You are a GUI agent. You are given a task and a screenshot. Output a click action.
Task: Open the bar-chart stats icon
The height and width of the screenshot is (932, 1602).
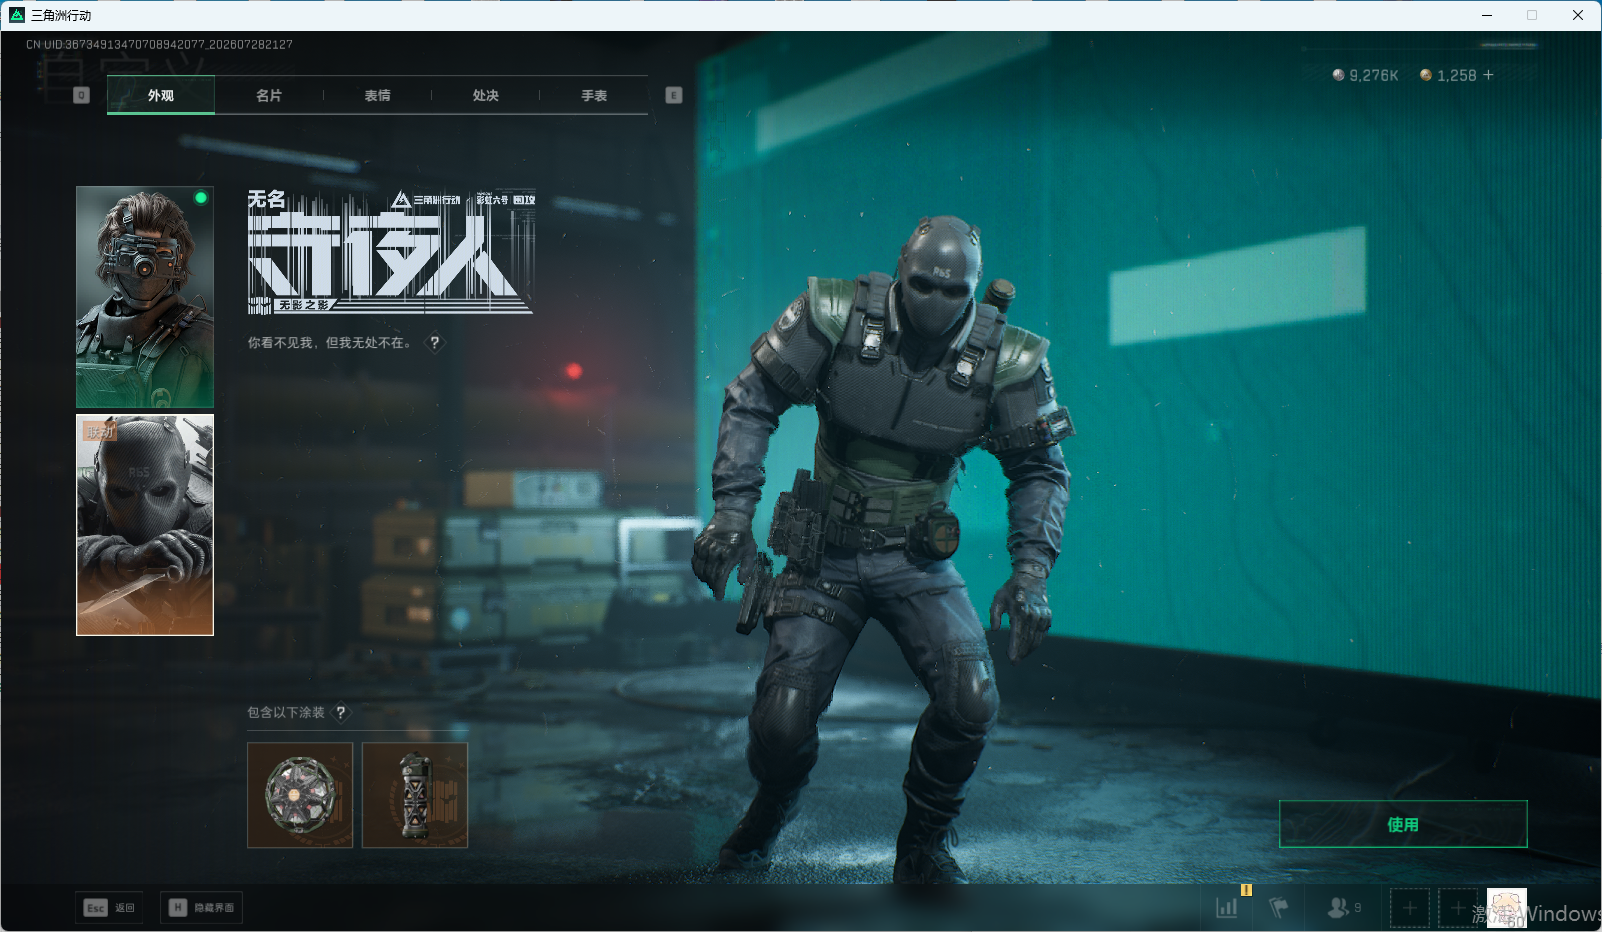point(1227,908)
